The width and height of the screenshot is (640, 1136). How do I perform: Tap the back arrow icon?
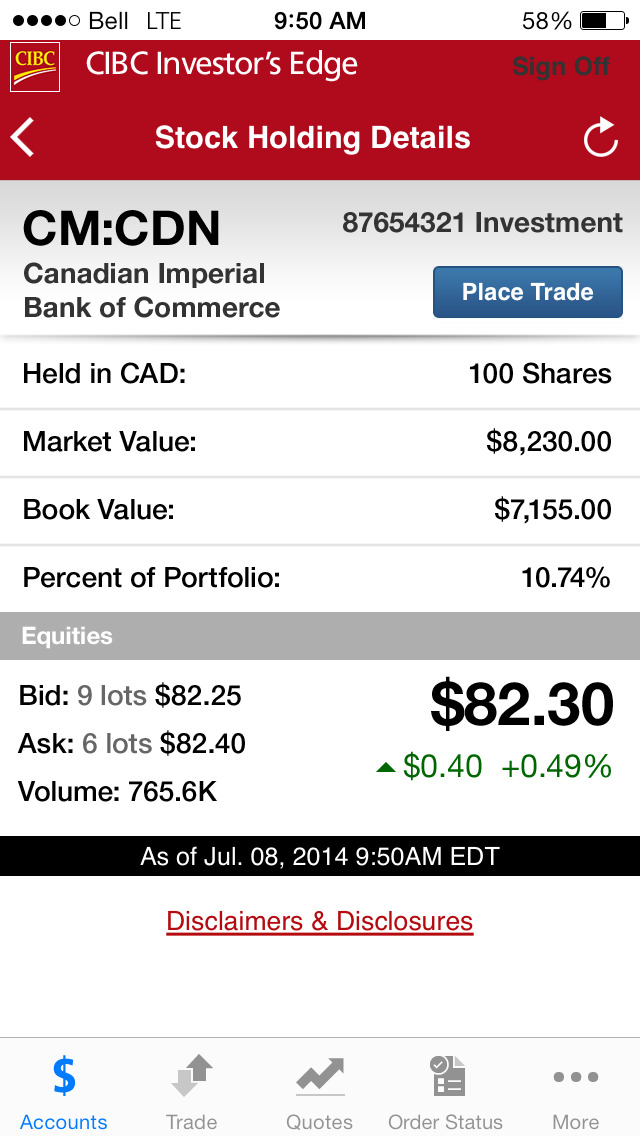24,138
